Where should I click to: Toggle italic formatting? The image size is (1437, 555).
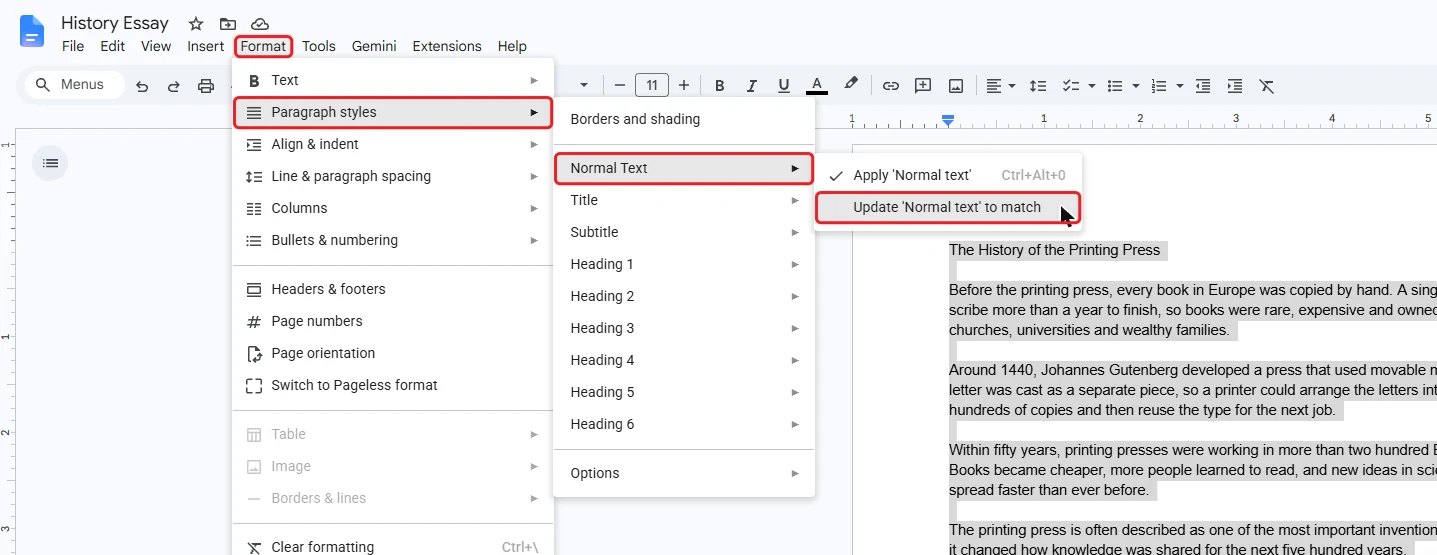[x=752, y=86]
